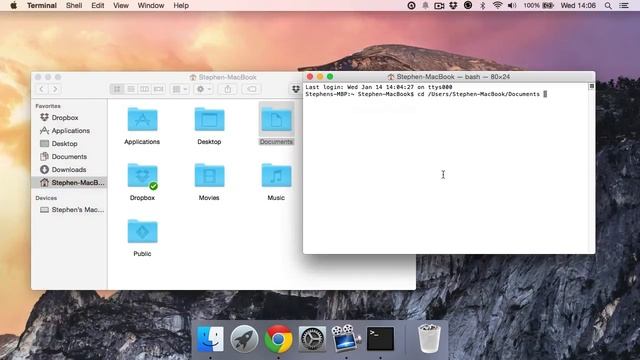
Task: Click the Terminal window title bar
Action: click(x=449, y=77)
